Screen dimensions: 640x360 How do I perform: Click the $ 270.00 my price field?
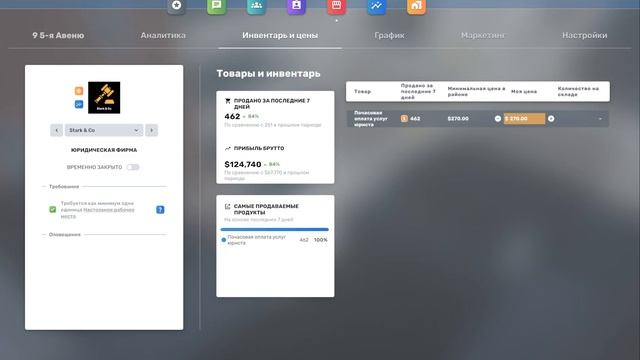524,119
